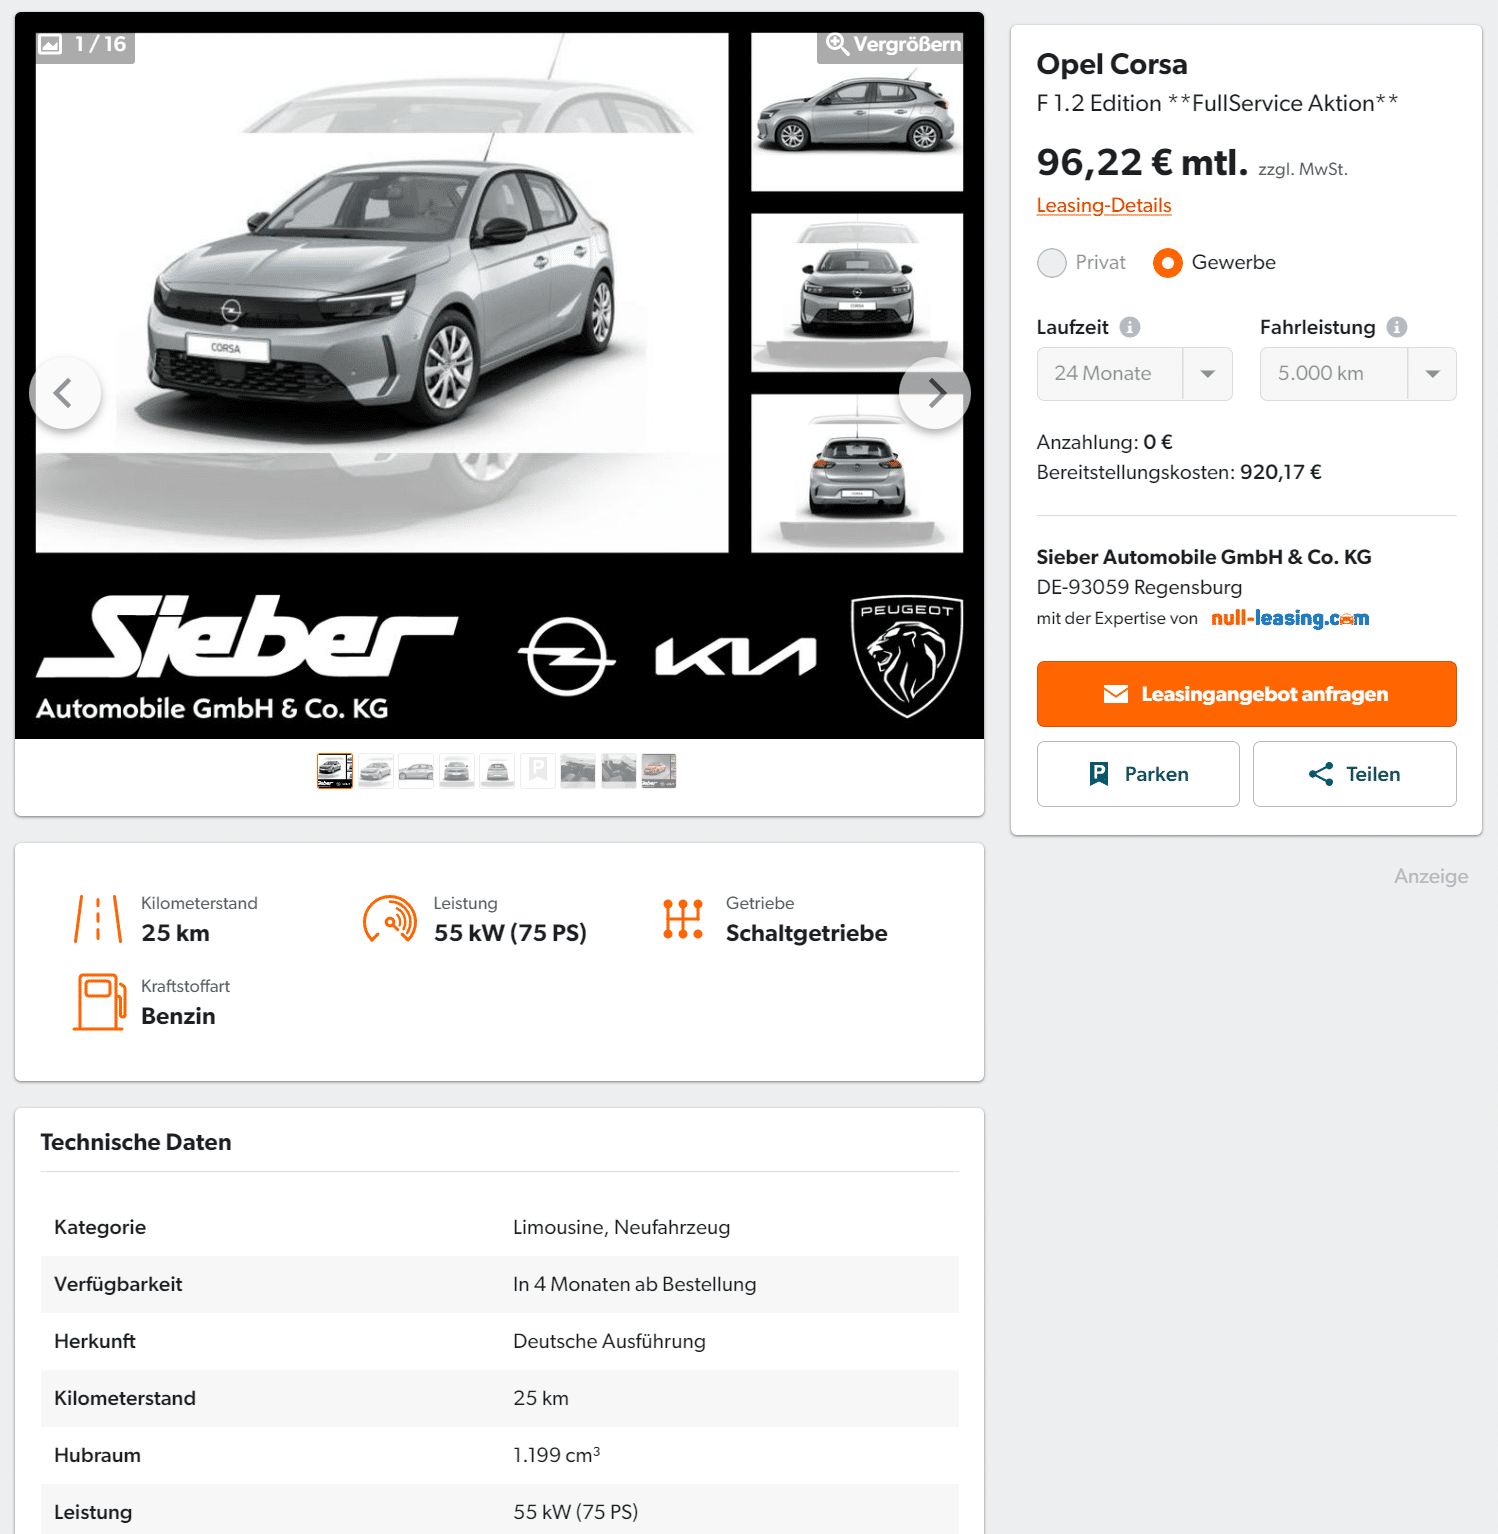Select the side-view car thumbnail at top right
This screenshot has width=1498, height=1534.
857,112
